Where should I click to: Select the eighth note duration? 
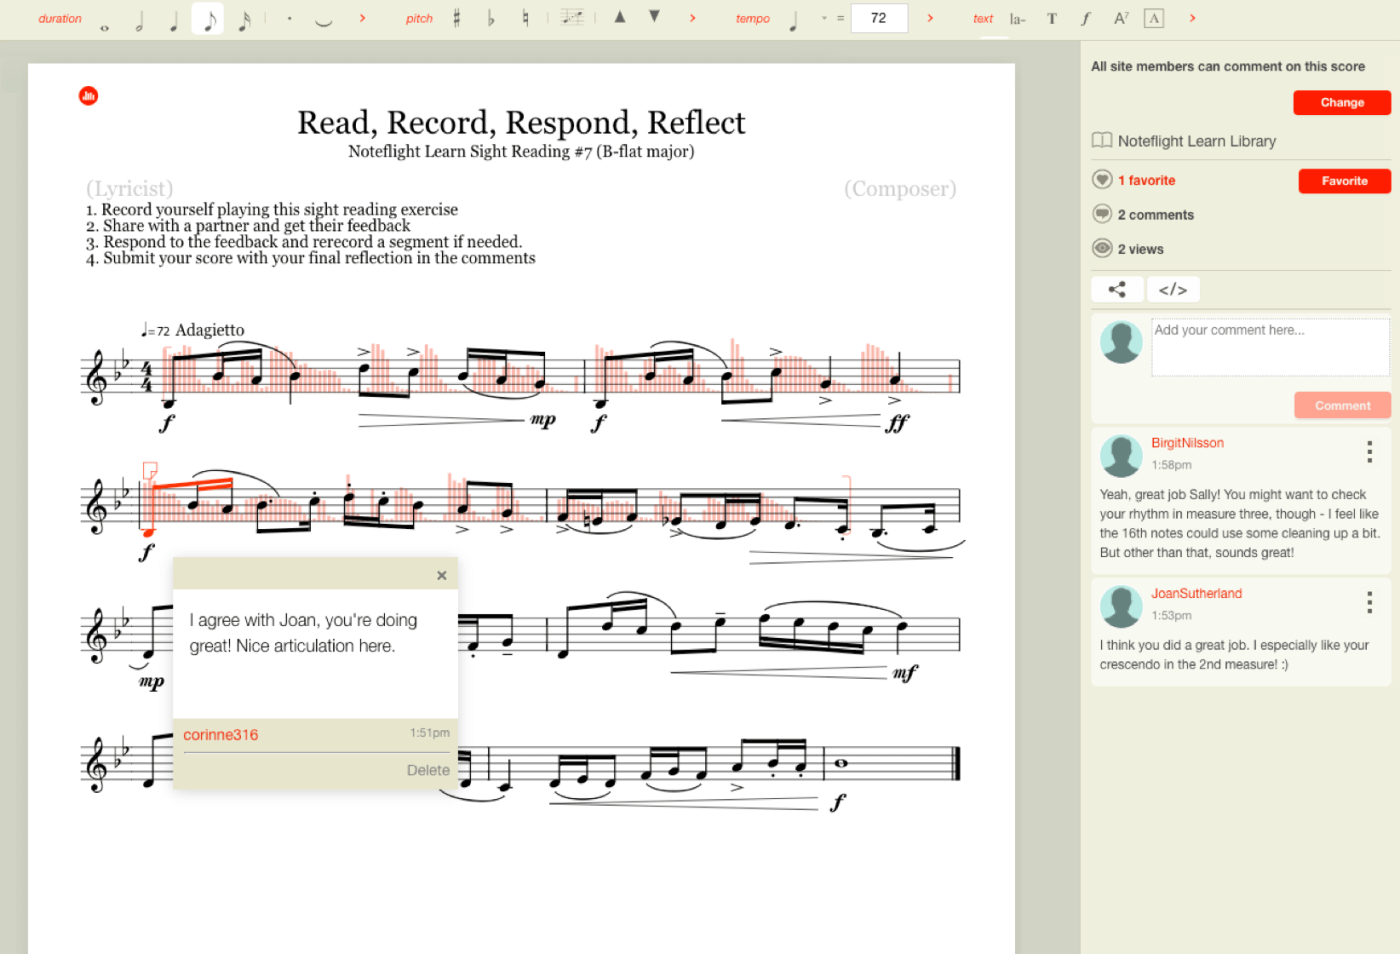207,18
